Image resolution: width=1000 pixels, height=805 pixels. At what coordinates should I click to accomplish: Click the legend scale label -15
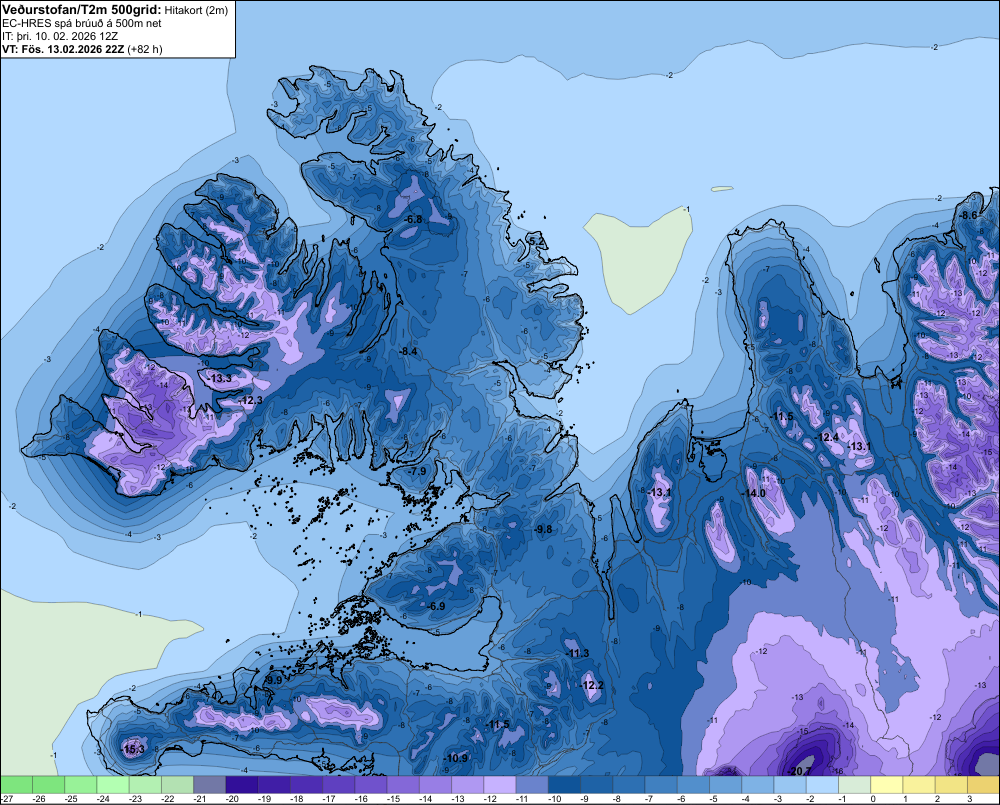tap(393, 799)
